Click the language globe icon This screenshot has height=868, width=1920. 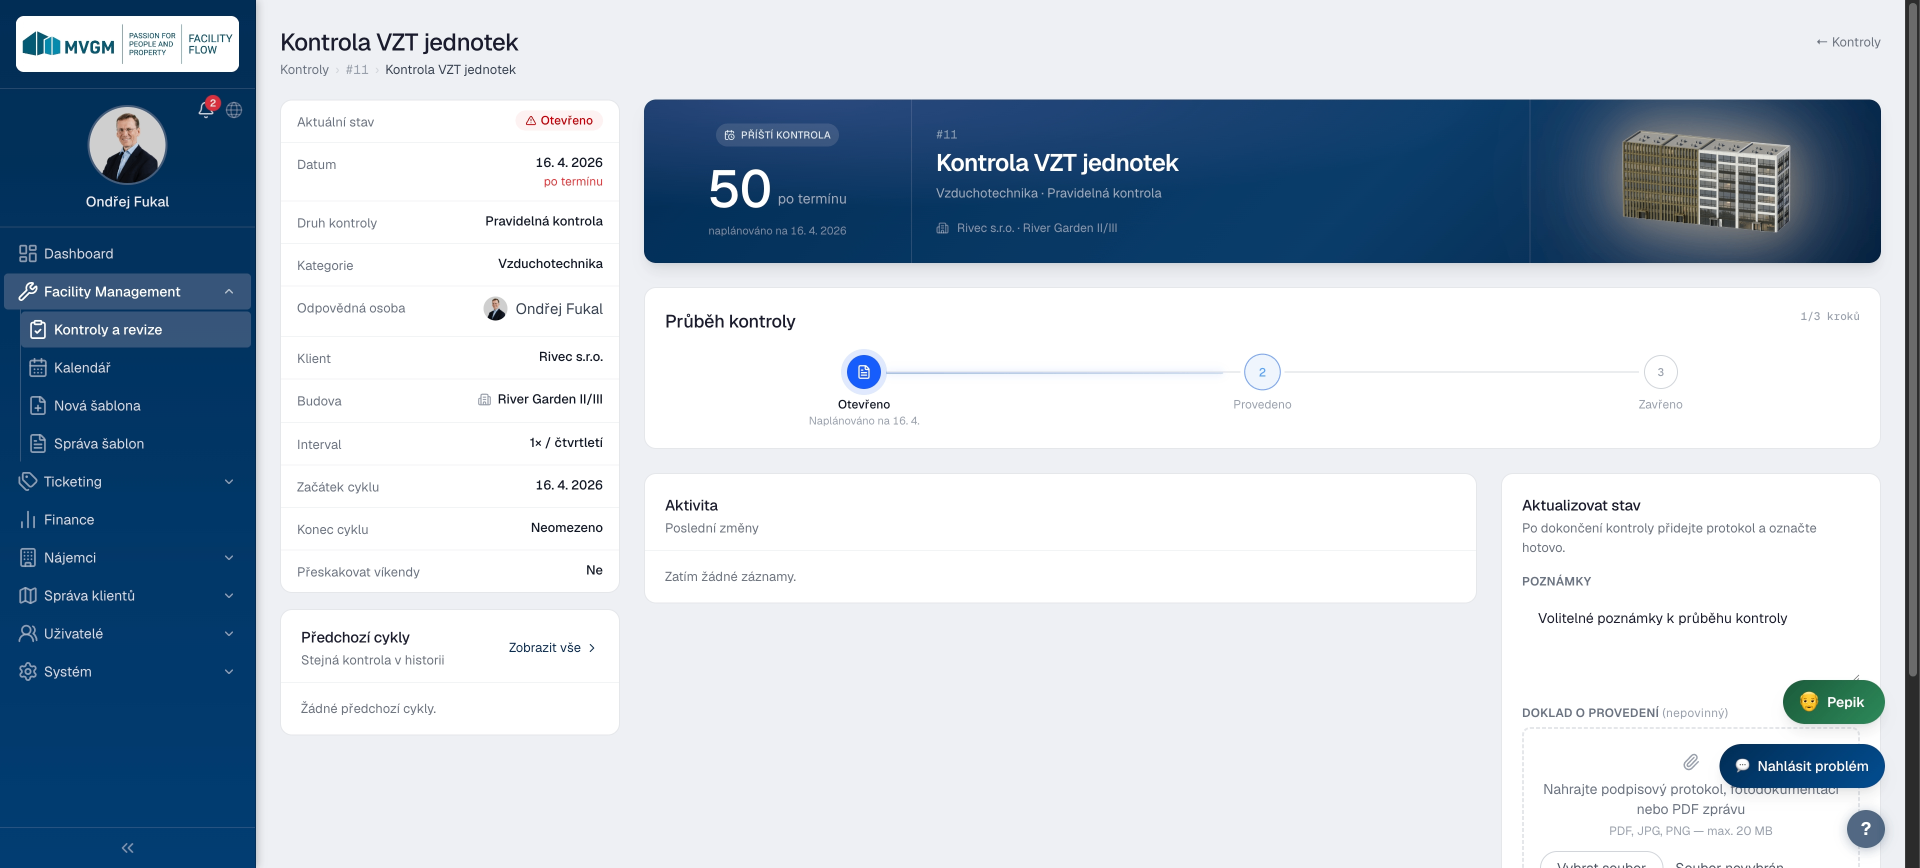point(234,110)
